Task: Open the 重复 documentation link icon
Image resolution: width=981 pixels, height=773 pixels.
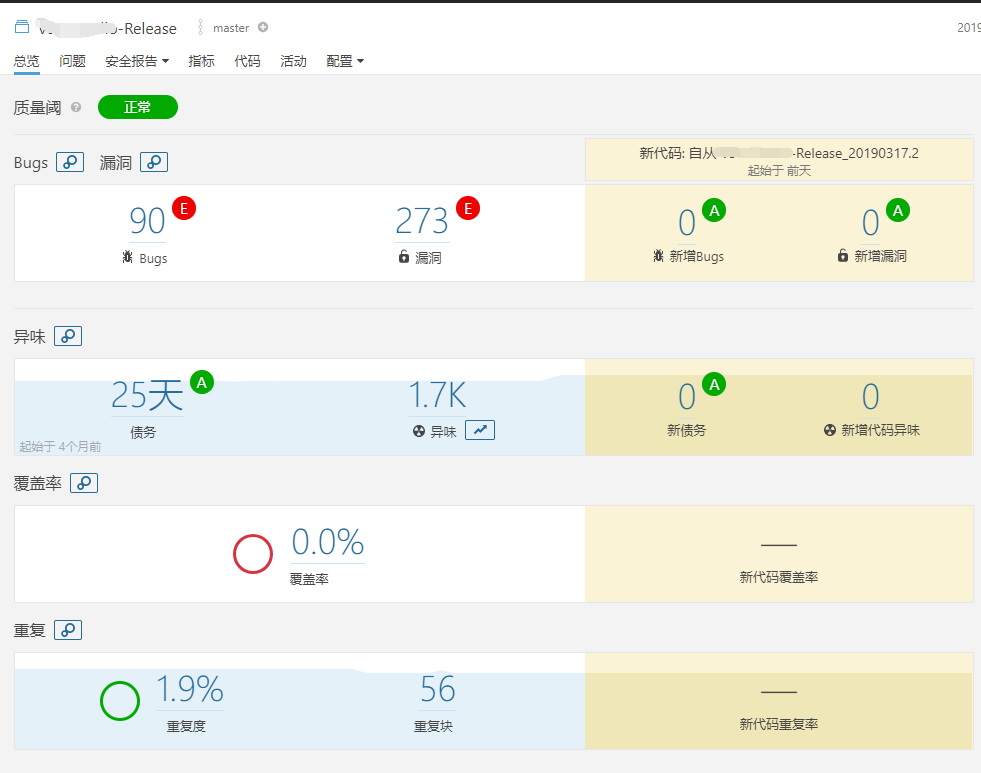Action: click(x=68, y=630)
